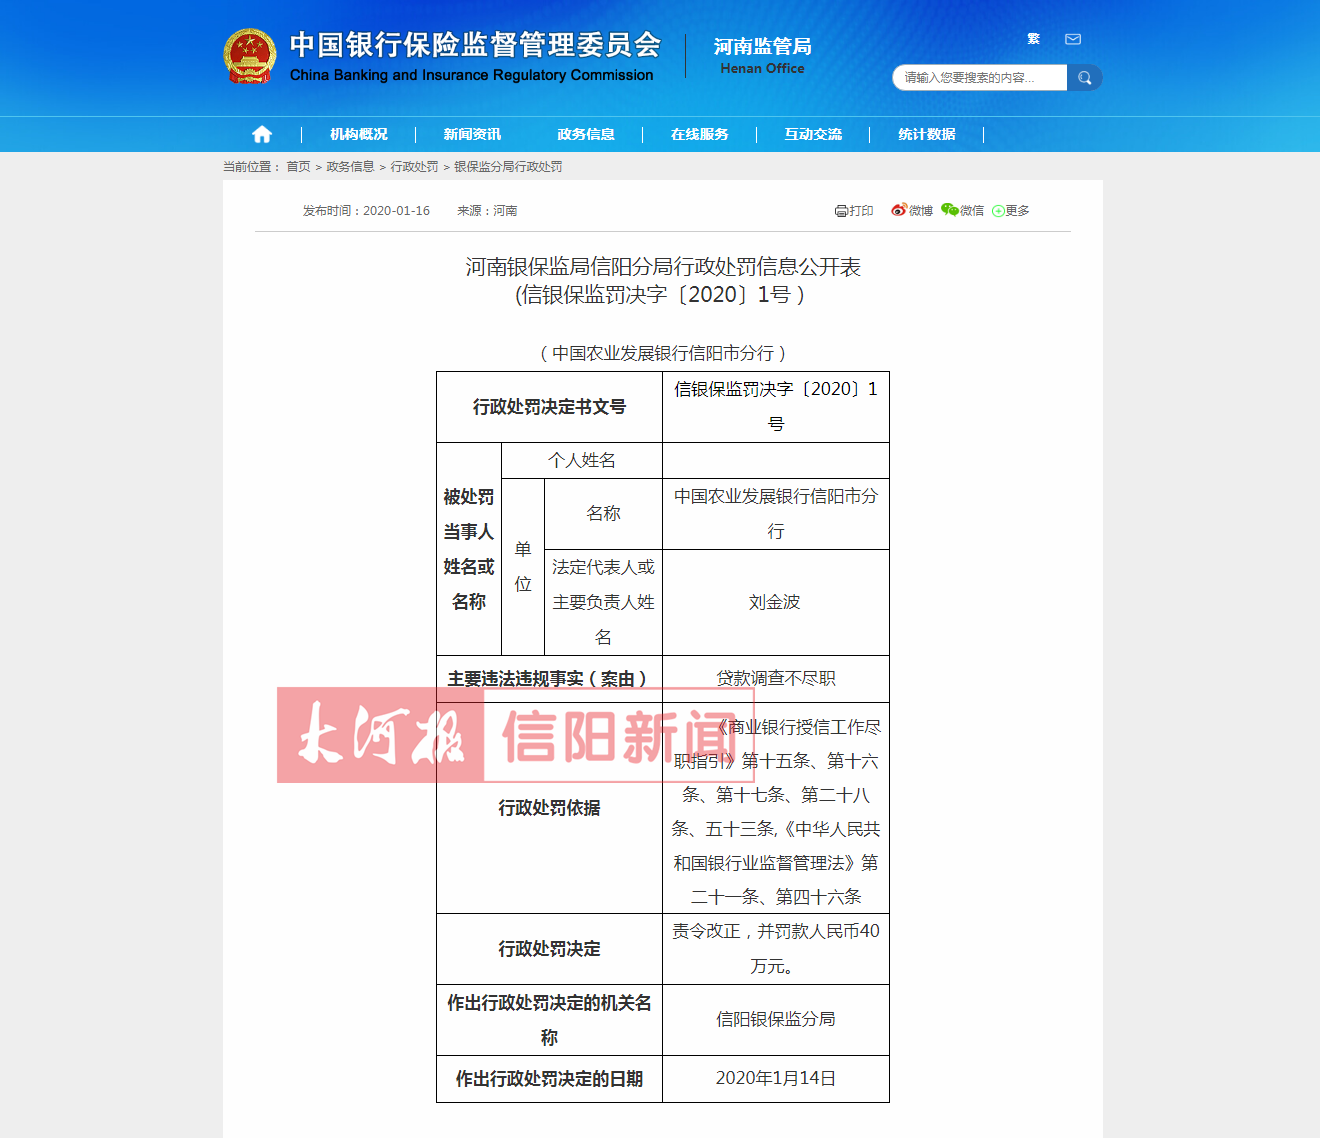The image size is (1320, 1138).
Task: Open the 互动交流 menu
Action: tap(813, 134)
